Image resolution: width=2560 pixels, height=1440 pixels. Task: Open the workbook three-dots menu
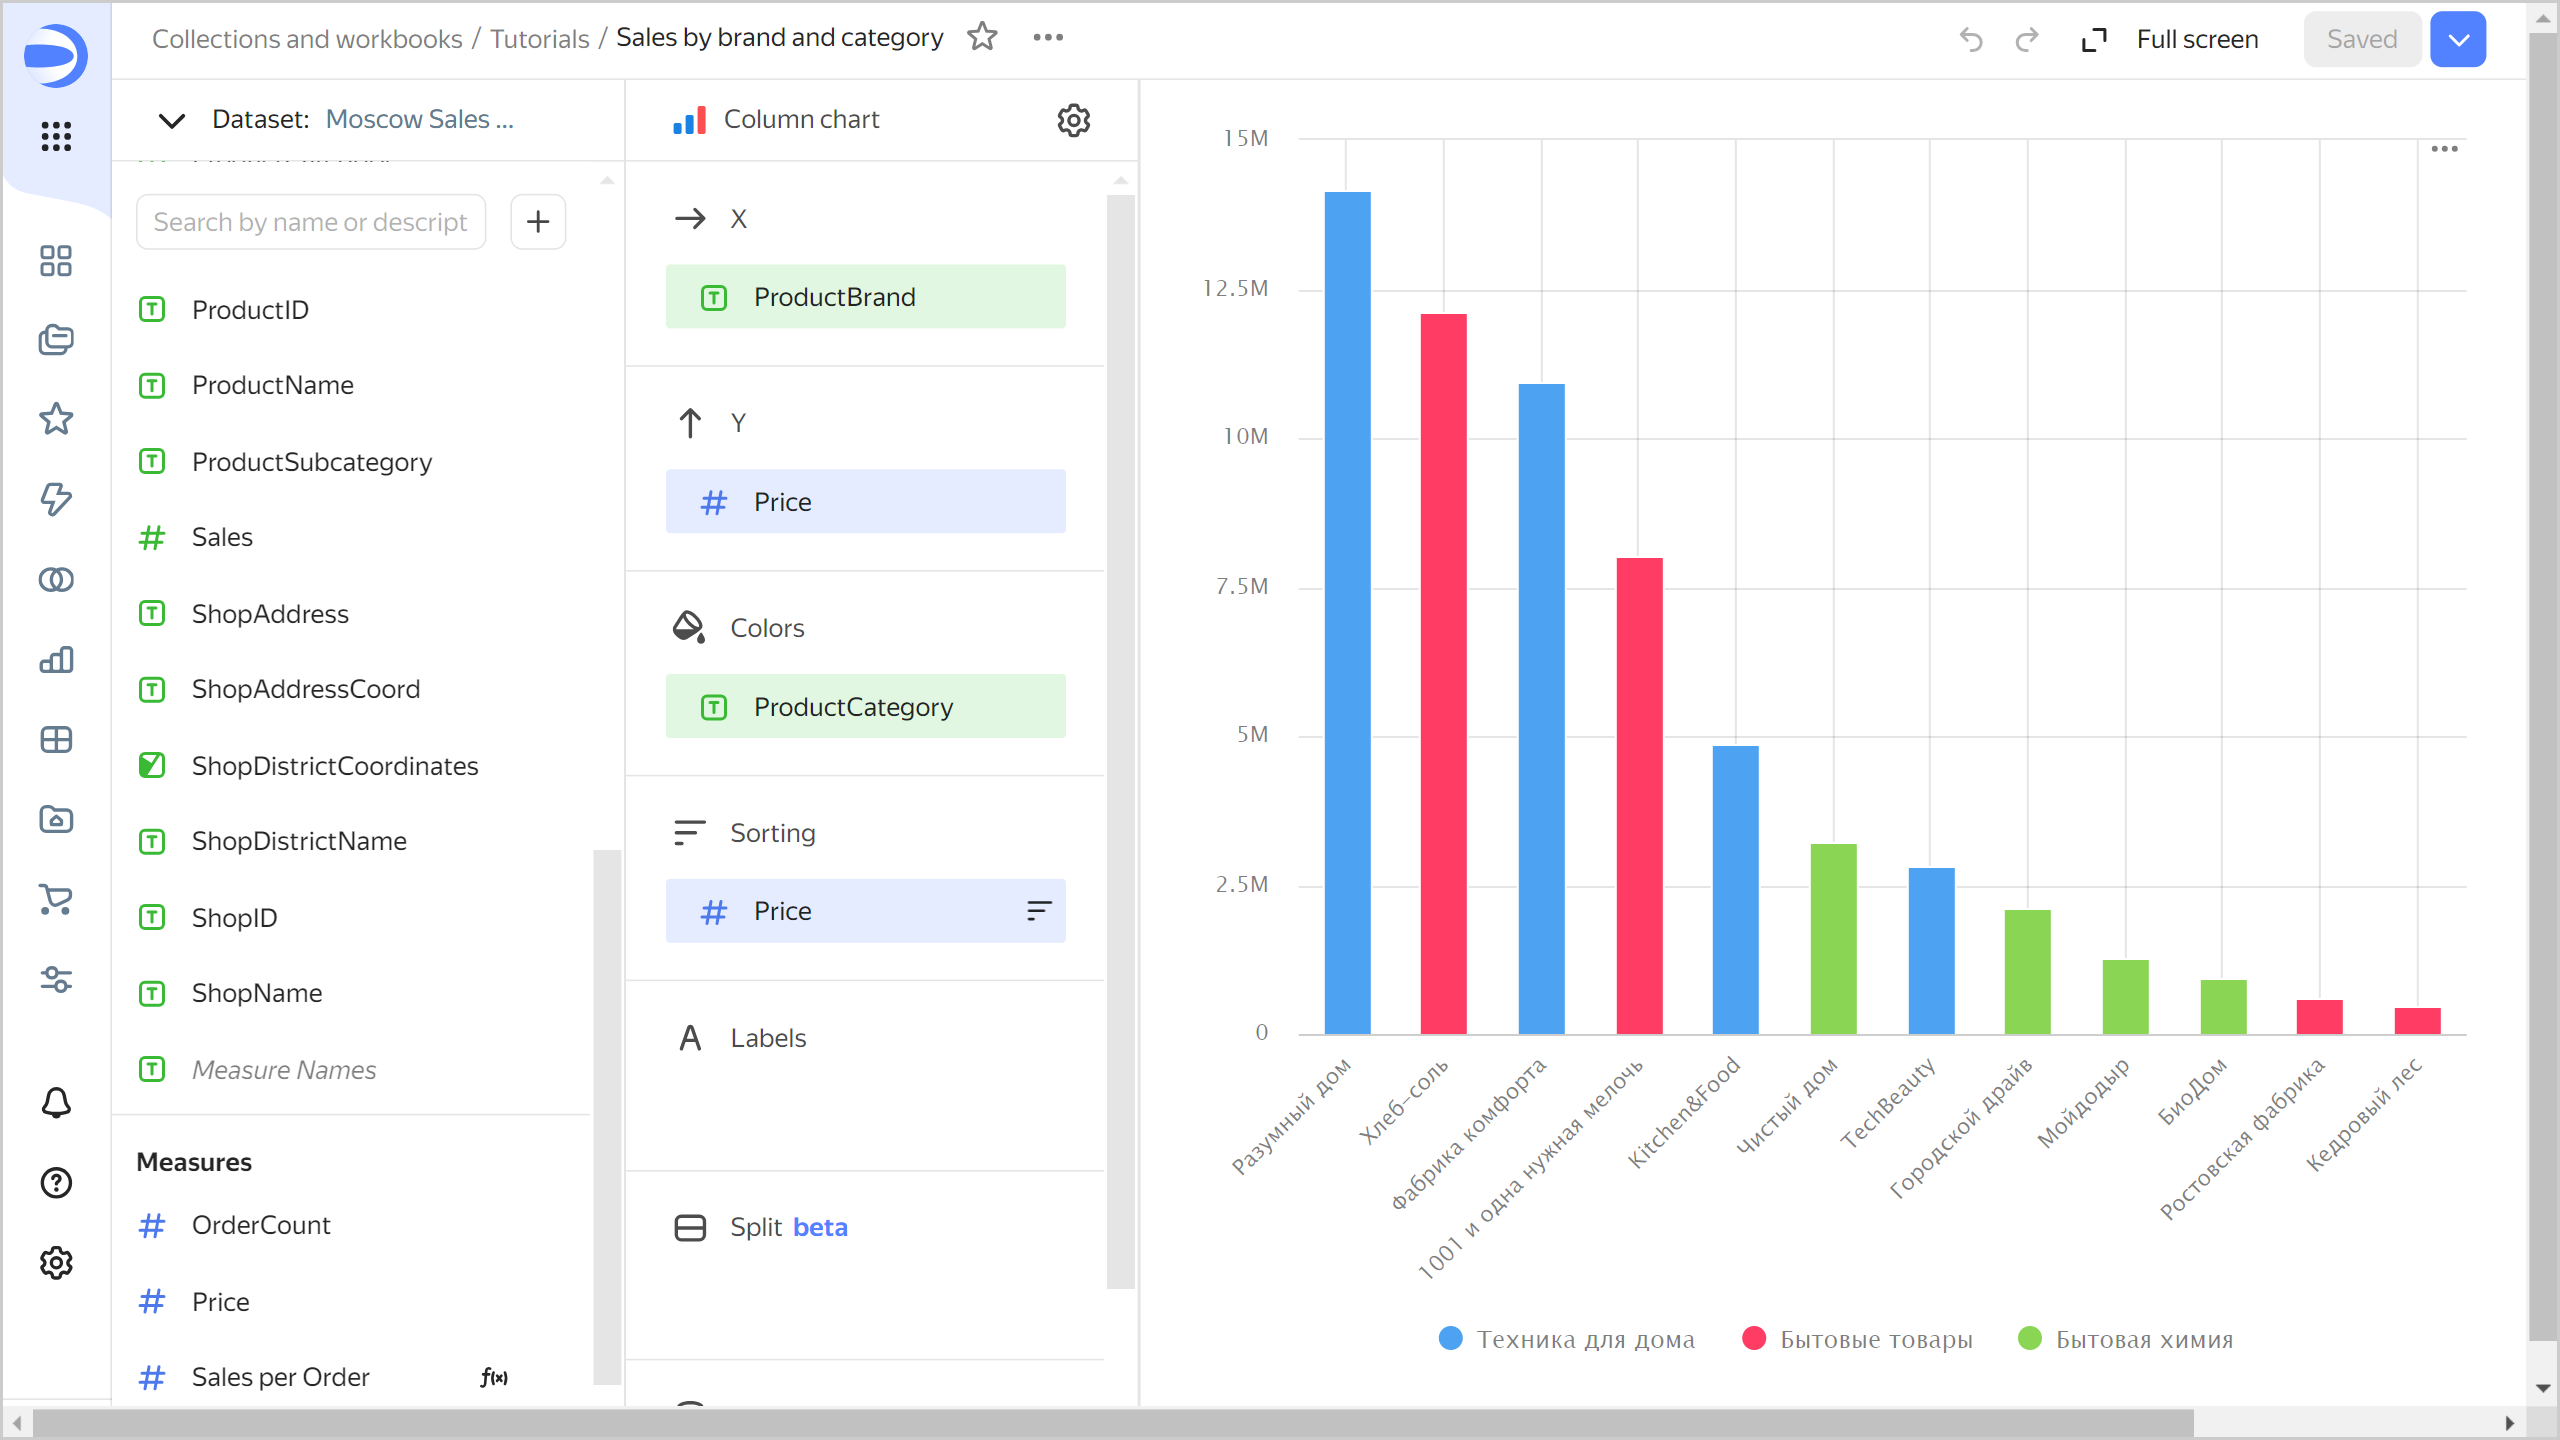coord(1048,37)
